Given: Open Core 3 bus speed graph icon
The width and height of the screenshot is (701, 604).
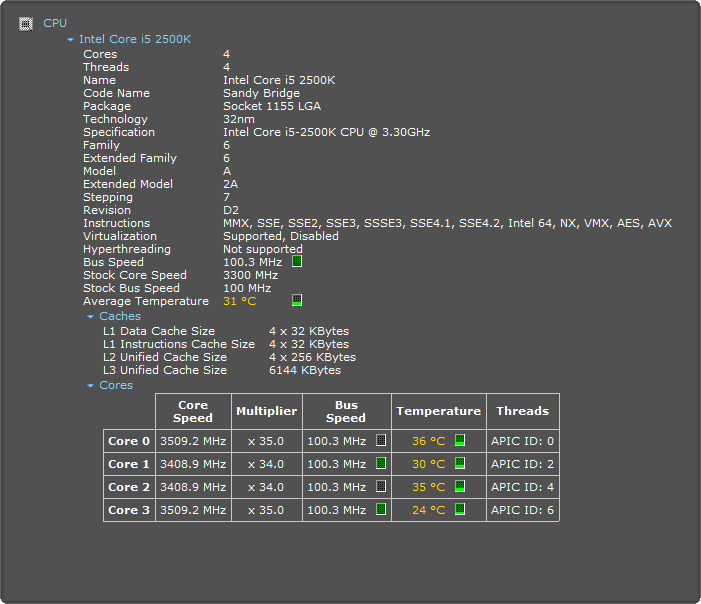Looking at the screenshot, I should coord(381,509).
